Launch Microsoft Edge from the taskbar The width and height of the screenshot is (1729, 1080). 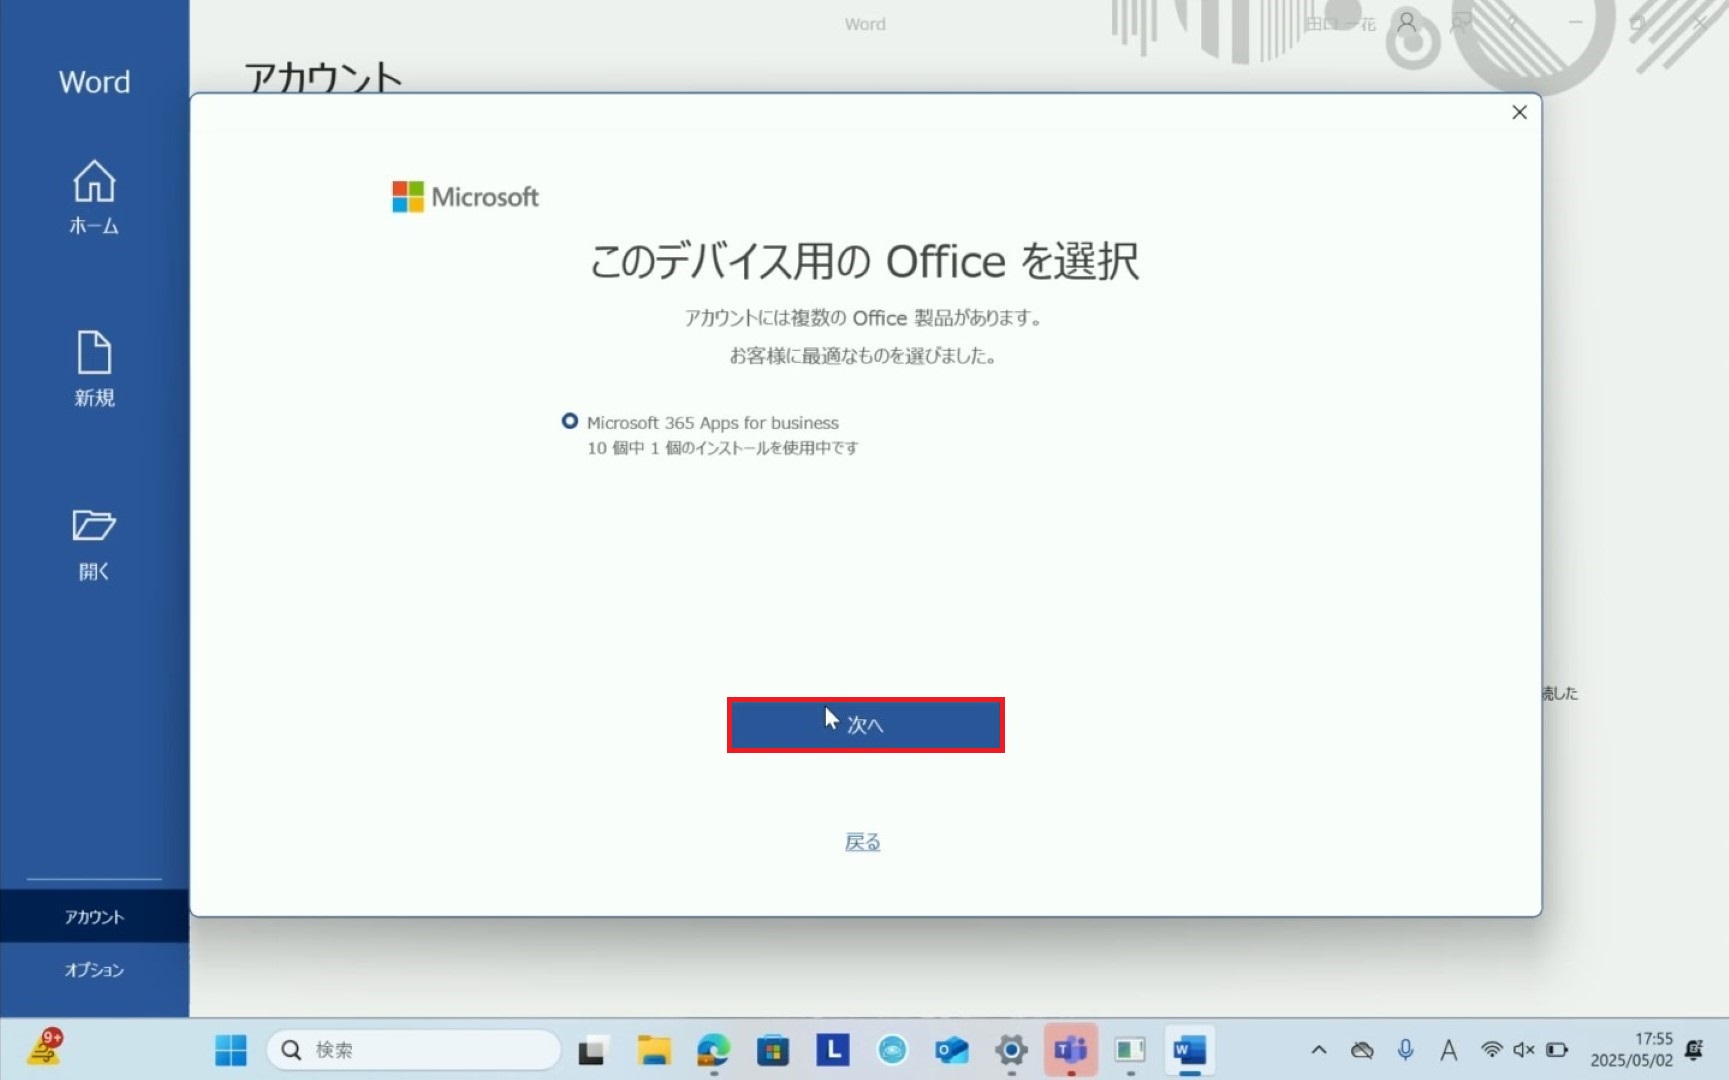coord(713,1050)
